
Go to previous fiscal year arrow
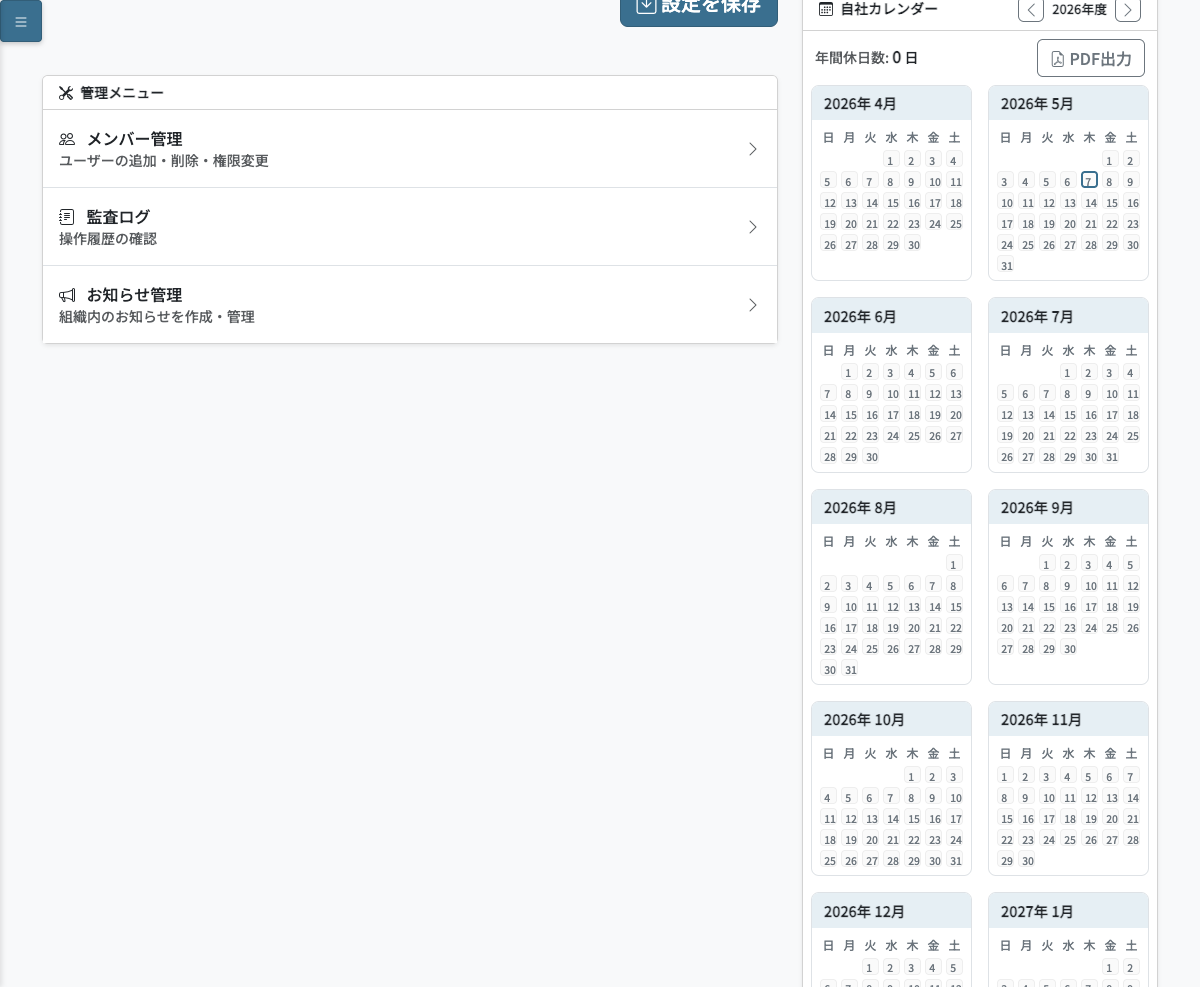1031,9
